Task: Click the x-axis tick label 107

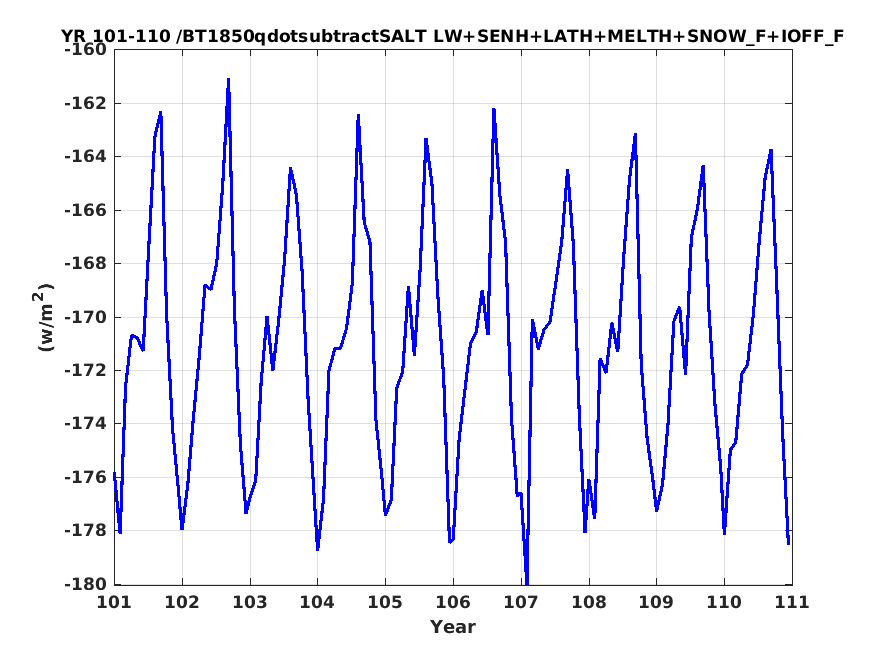Action: [521, 602]
